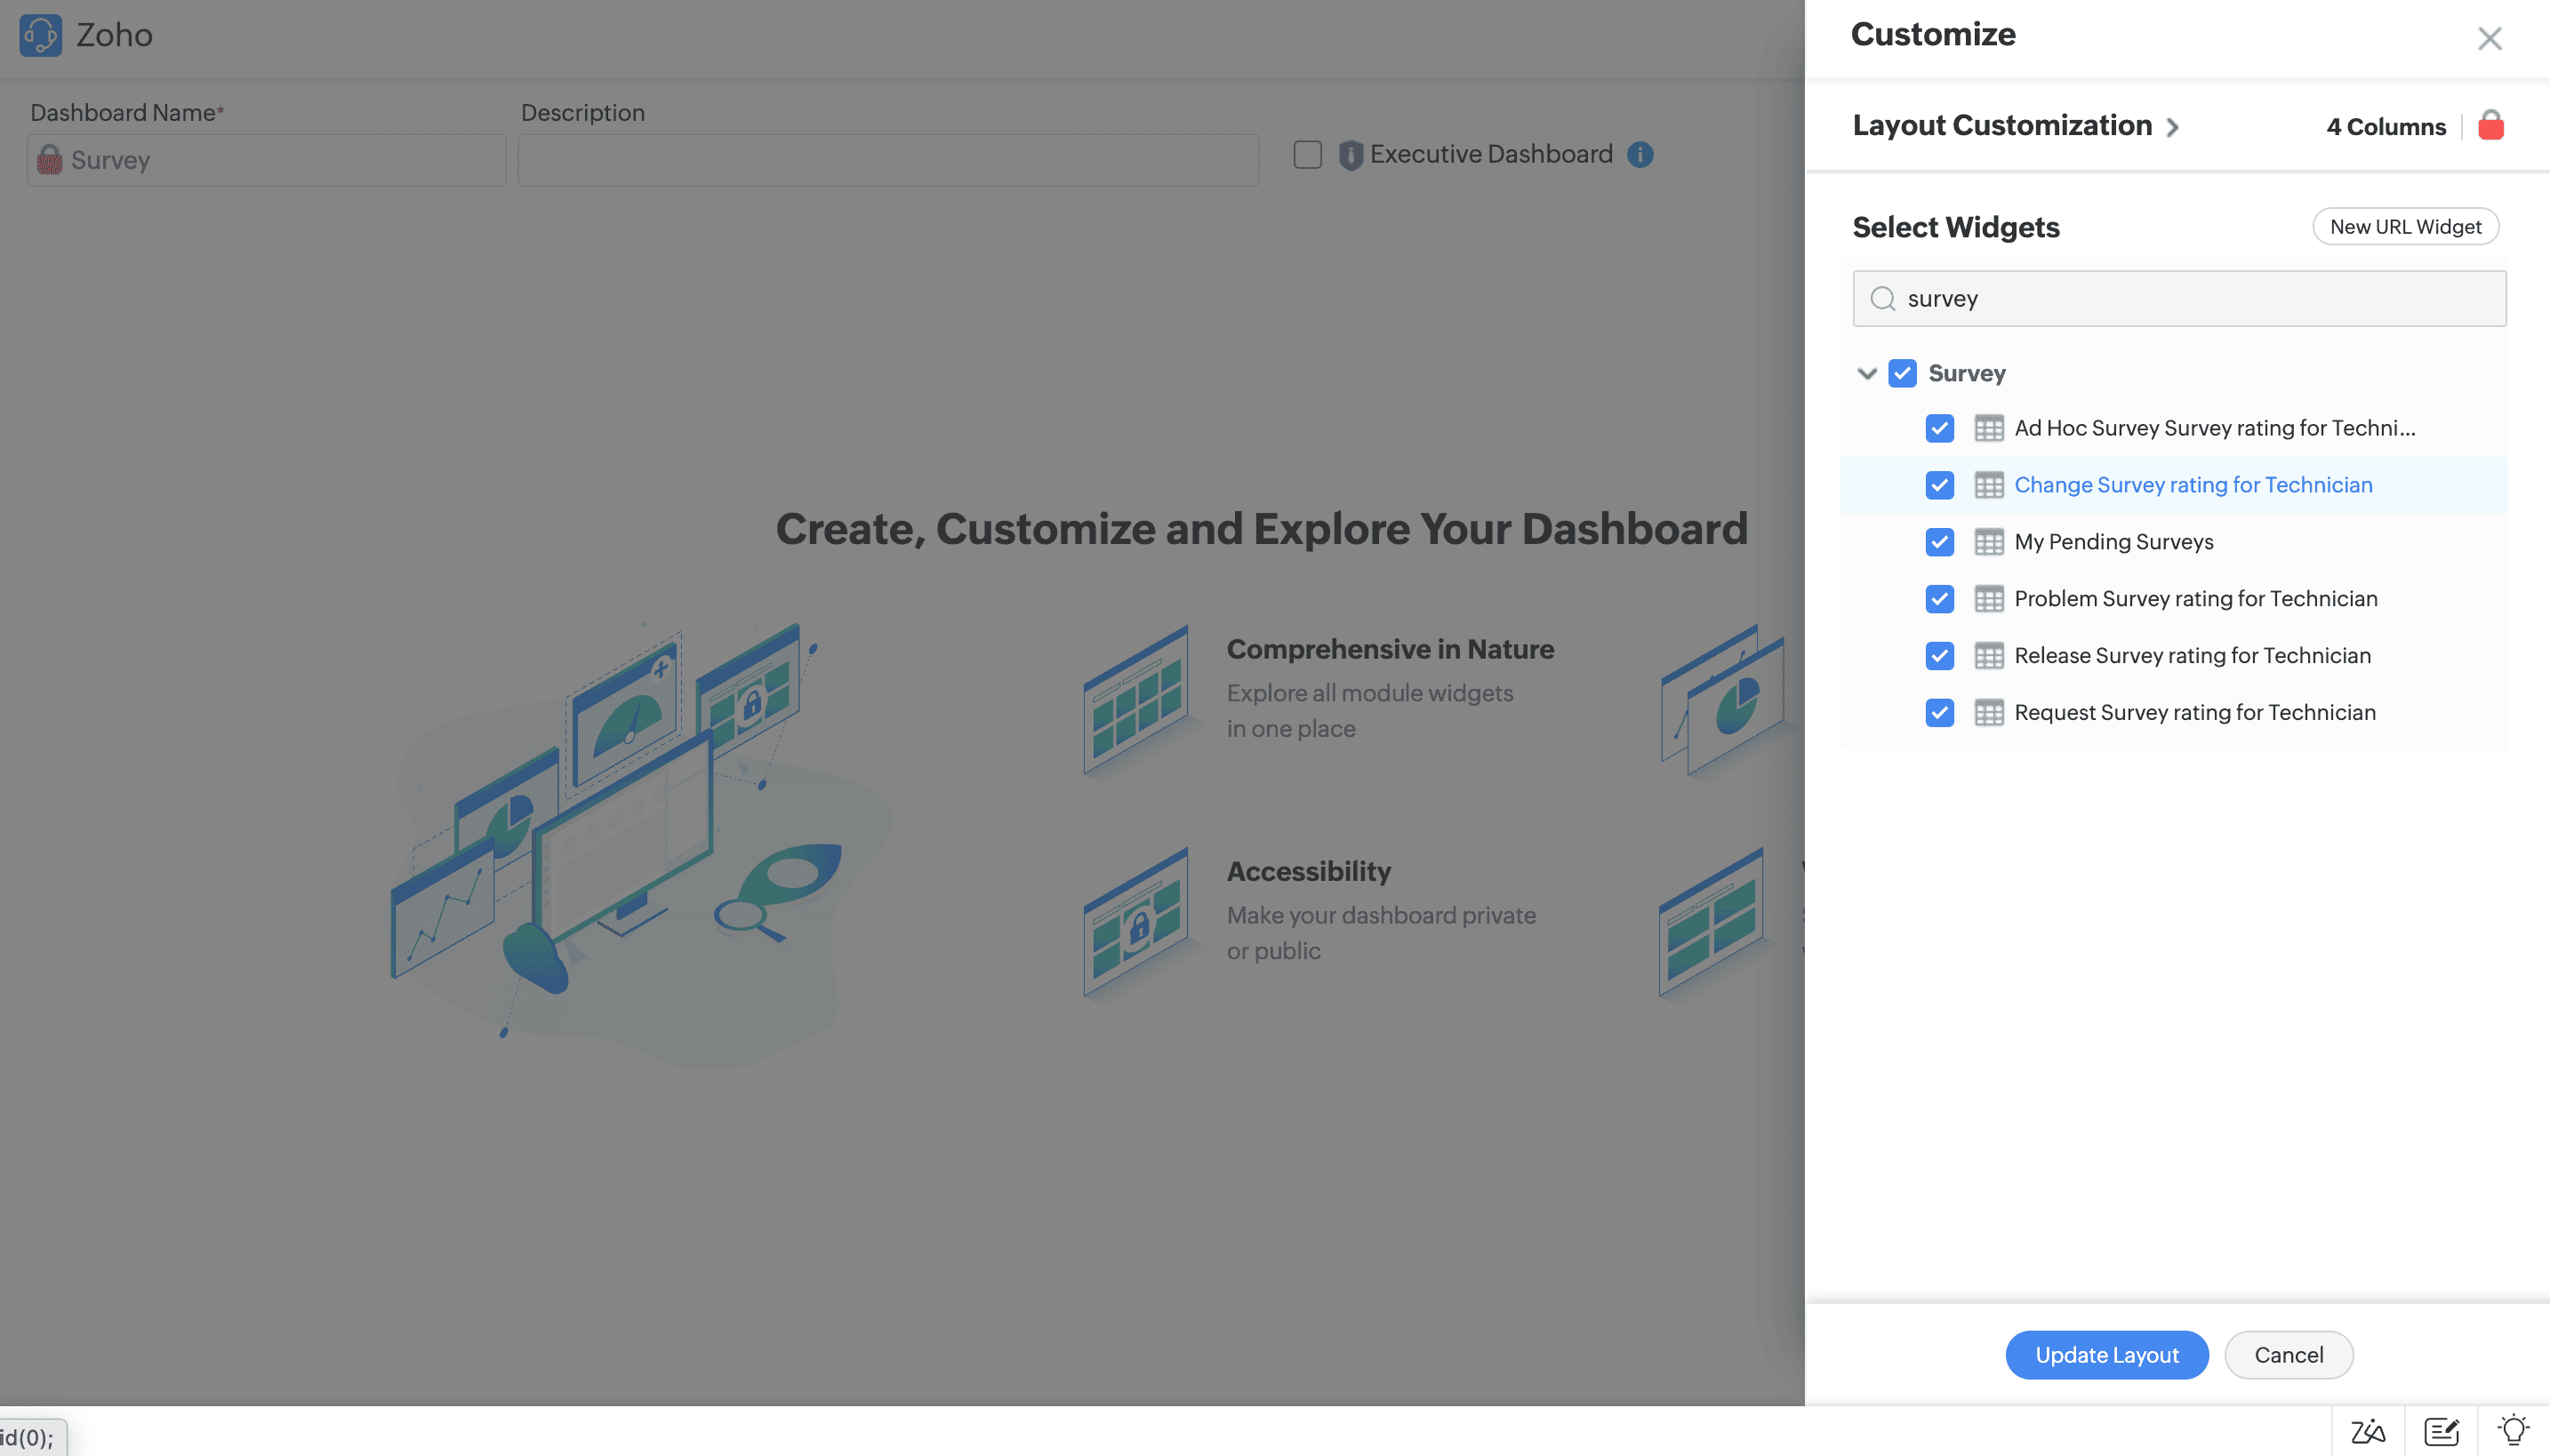Click the ZA translate icon in the bottom bar
Screen dimensions: 2550x1456
2367,1431
